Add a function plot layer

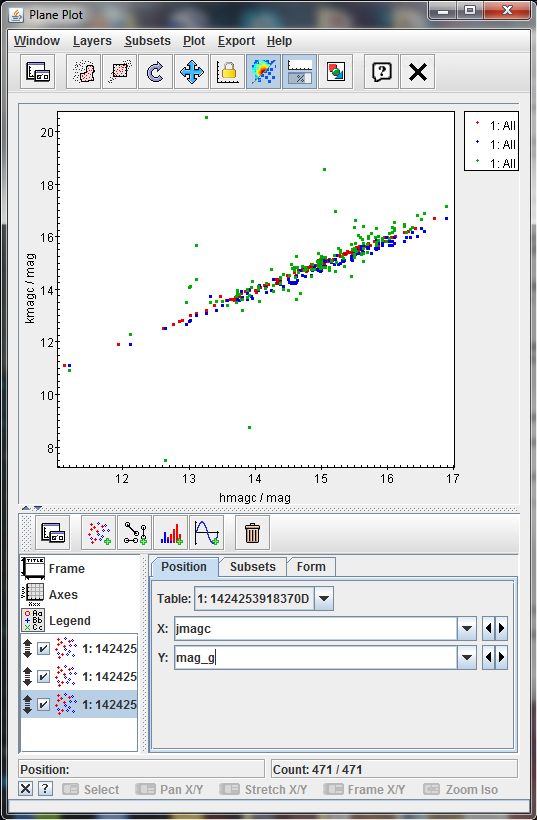(207, 533)
